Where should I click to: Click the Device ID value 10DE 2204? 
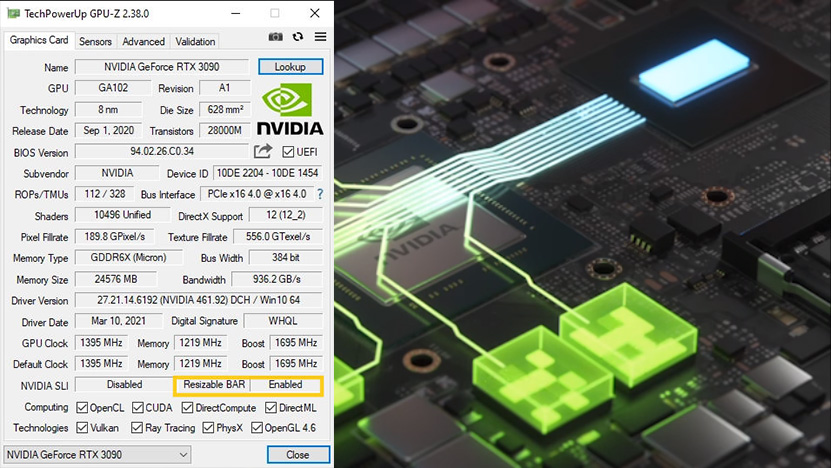(x=268, y=173)
